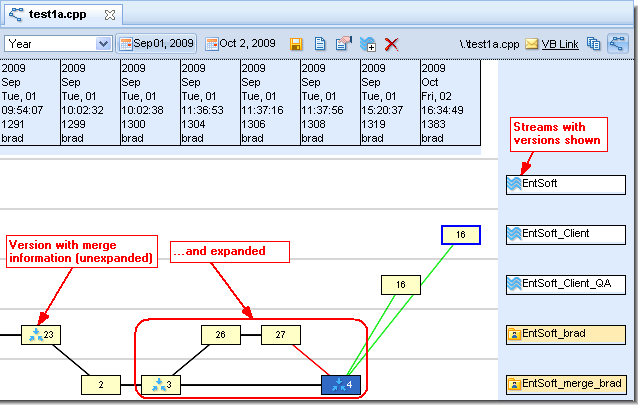Click the copy icon next to VB Link

point(594,44)
